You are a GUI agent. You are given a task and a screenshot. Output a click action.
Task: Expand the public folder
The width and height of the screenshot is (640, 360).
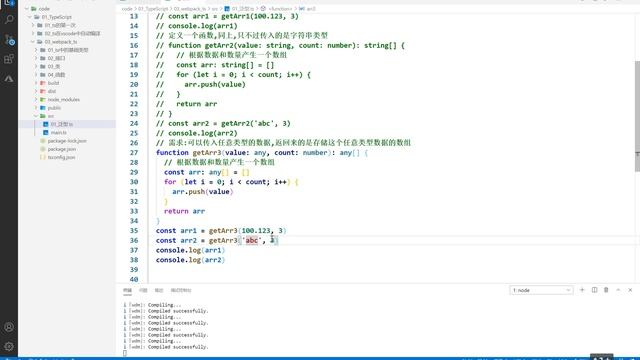coord(36,108)
